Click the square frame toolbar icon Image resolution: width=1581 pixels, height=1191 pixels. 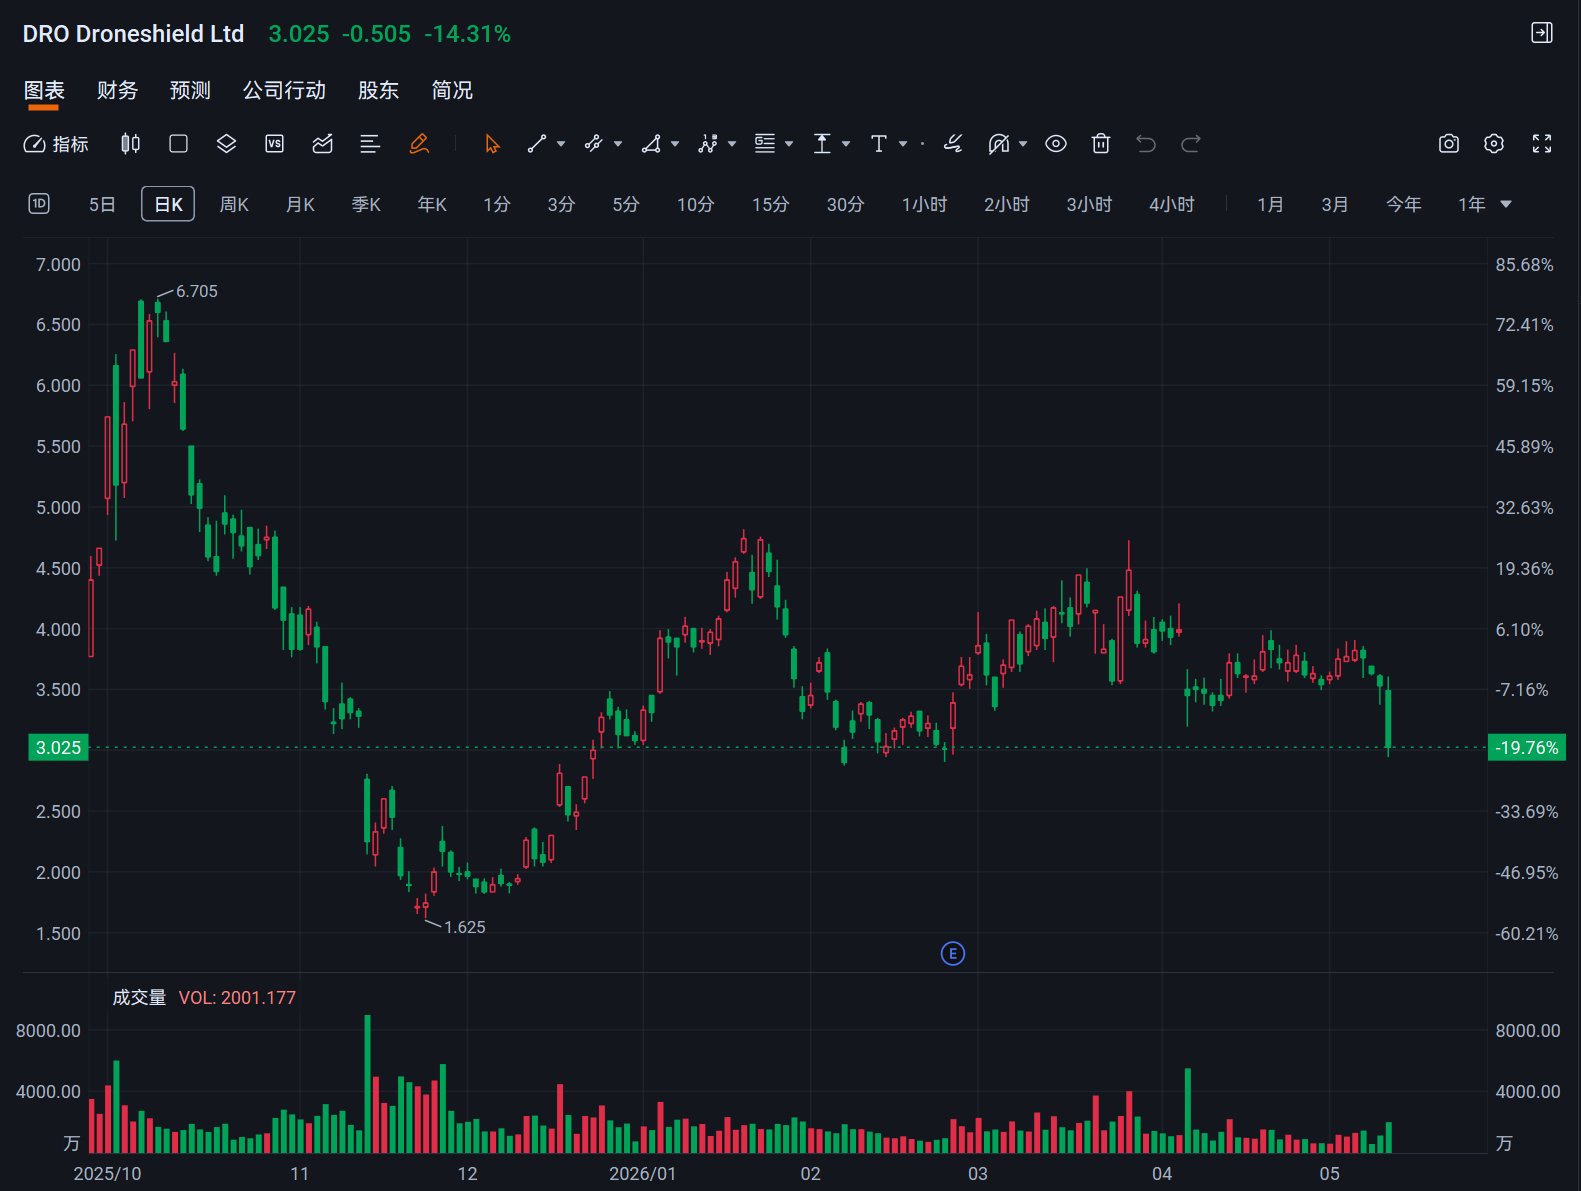179,144
